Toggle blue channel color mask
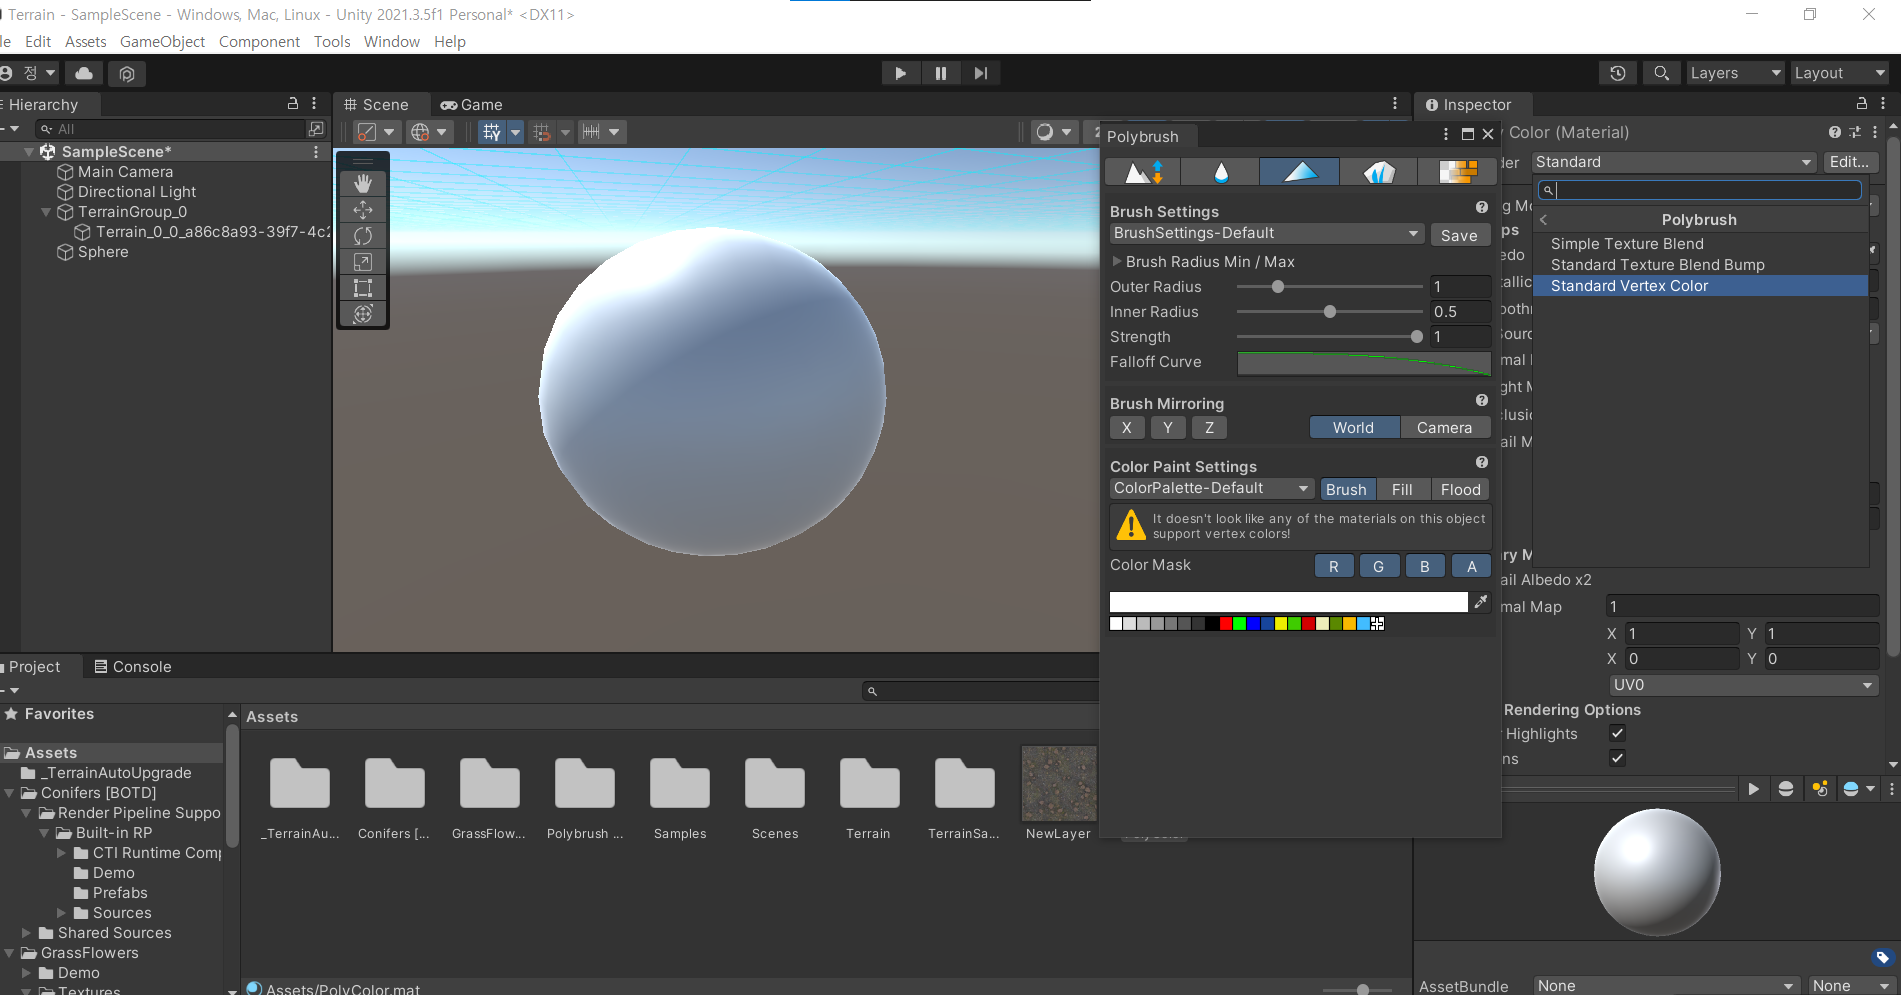Viewport: 1901px width, 995px height. 1425,566
